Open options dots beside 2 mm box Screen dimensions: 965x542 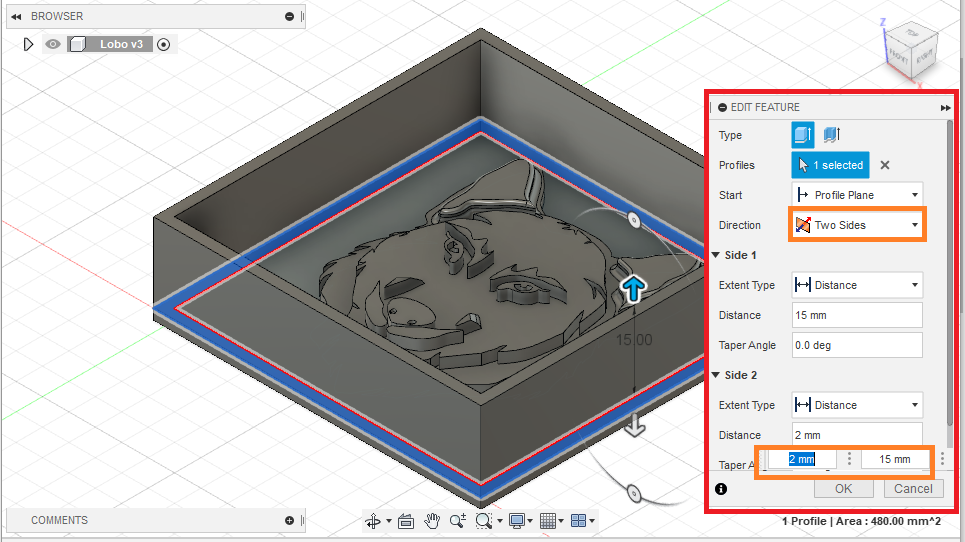point(849,459)
